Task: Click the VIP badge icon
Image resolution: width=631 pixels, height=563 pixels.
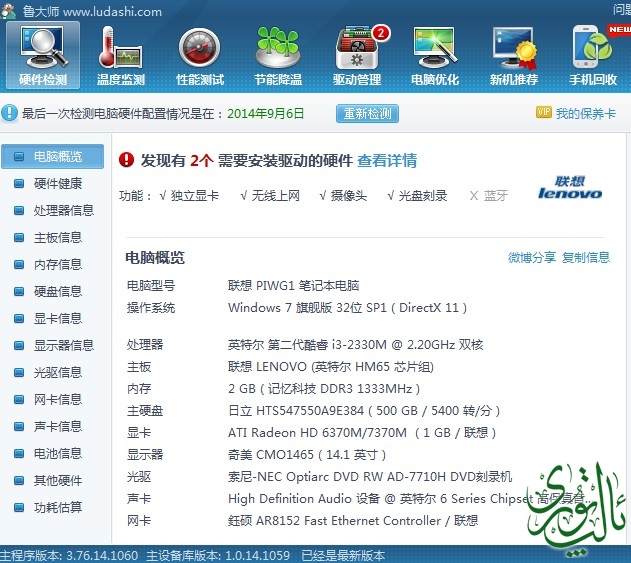Action: pyautogui.click(x=543, y=112)
